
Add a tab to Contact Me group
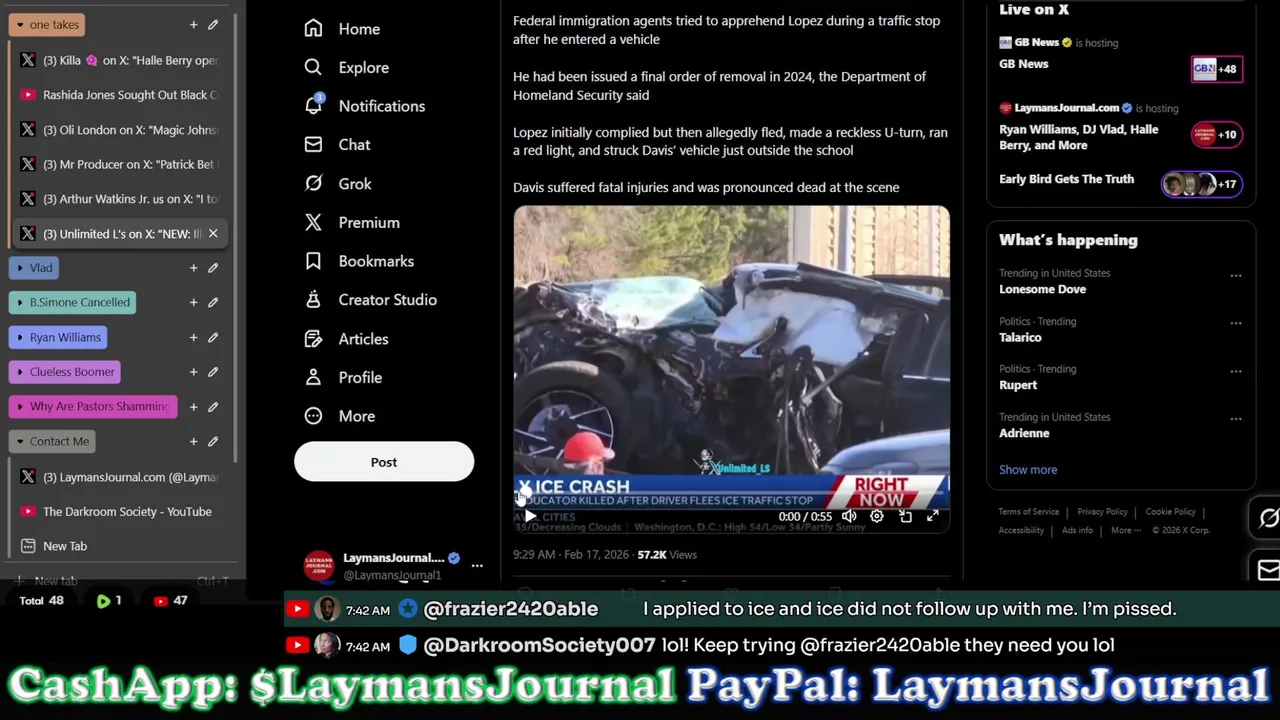(x=193, y=441)
